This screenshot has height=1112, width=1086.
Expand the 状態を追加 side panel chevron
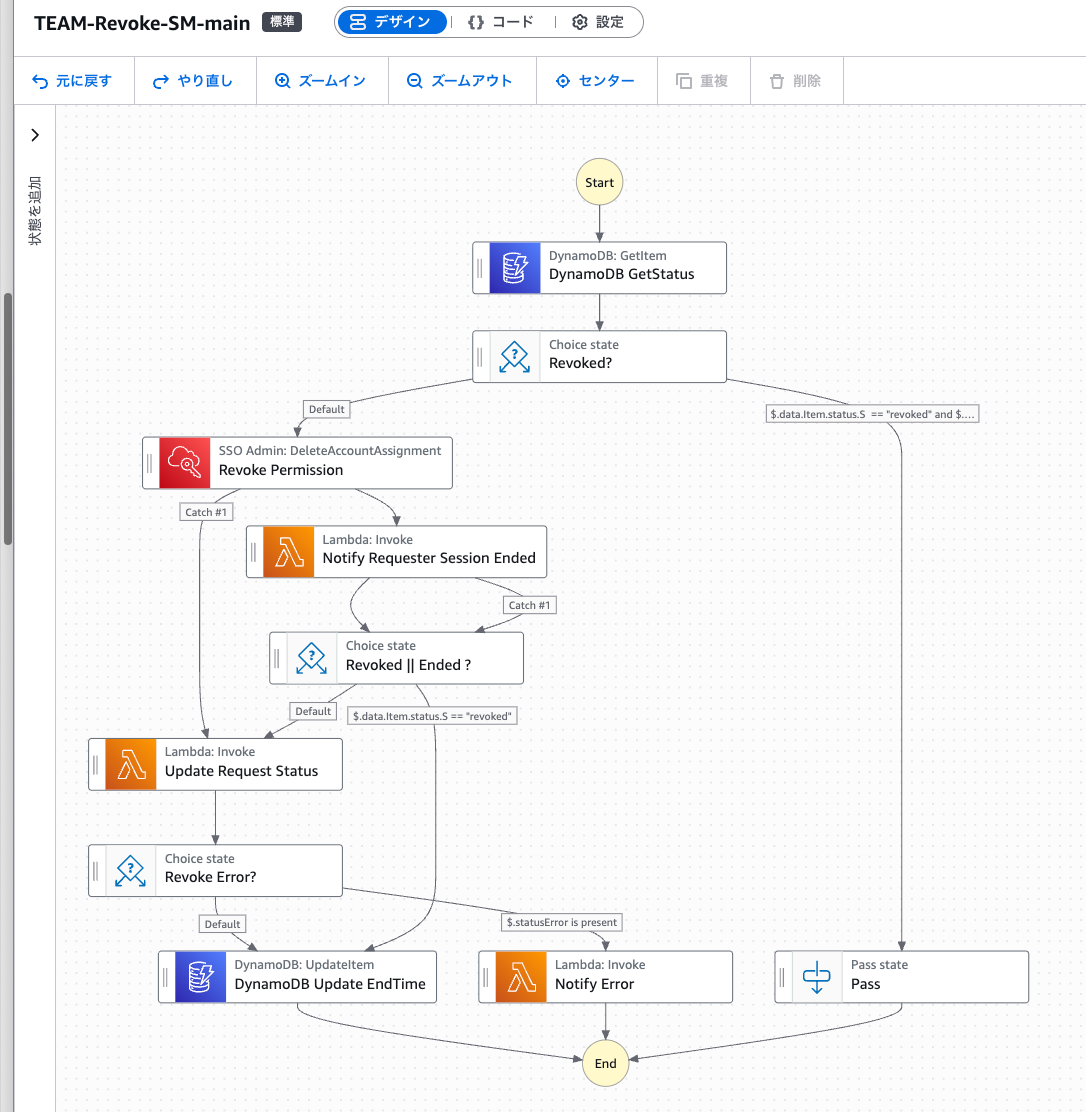(x=35, y=135)
